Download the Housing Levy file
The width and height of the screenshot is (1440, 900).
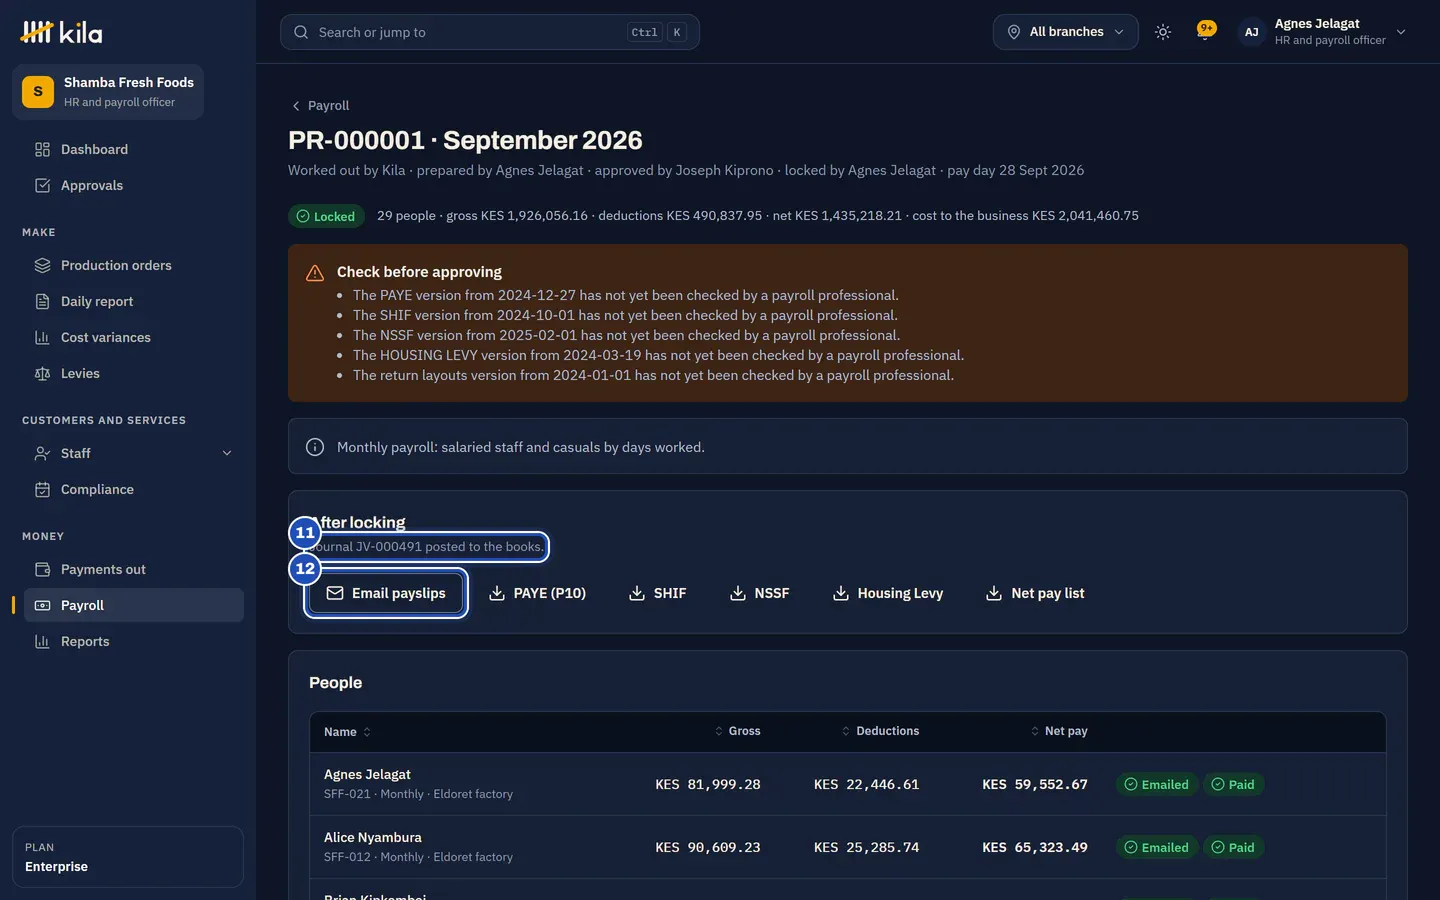(888, 594)
